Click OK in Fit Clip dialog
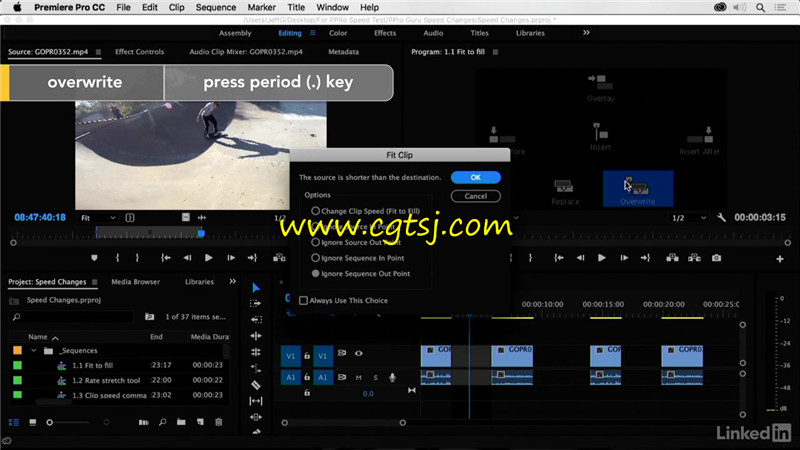Viewport: 800px width, 450px height. [x=476, y=178]
